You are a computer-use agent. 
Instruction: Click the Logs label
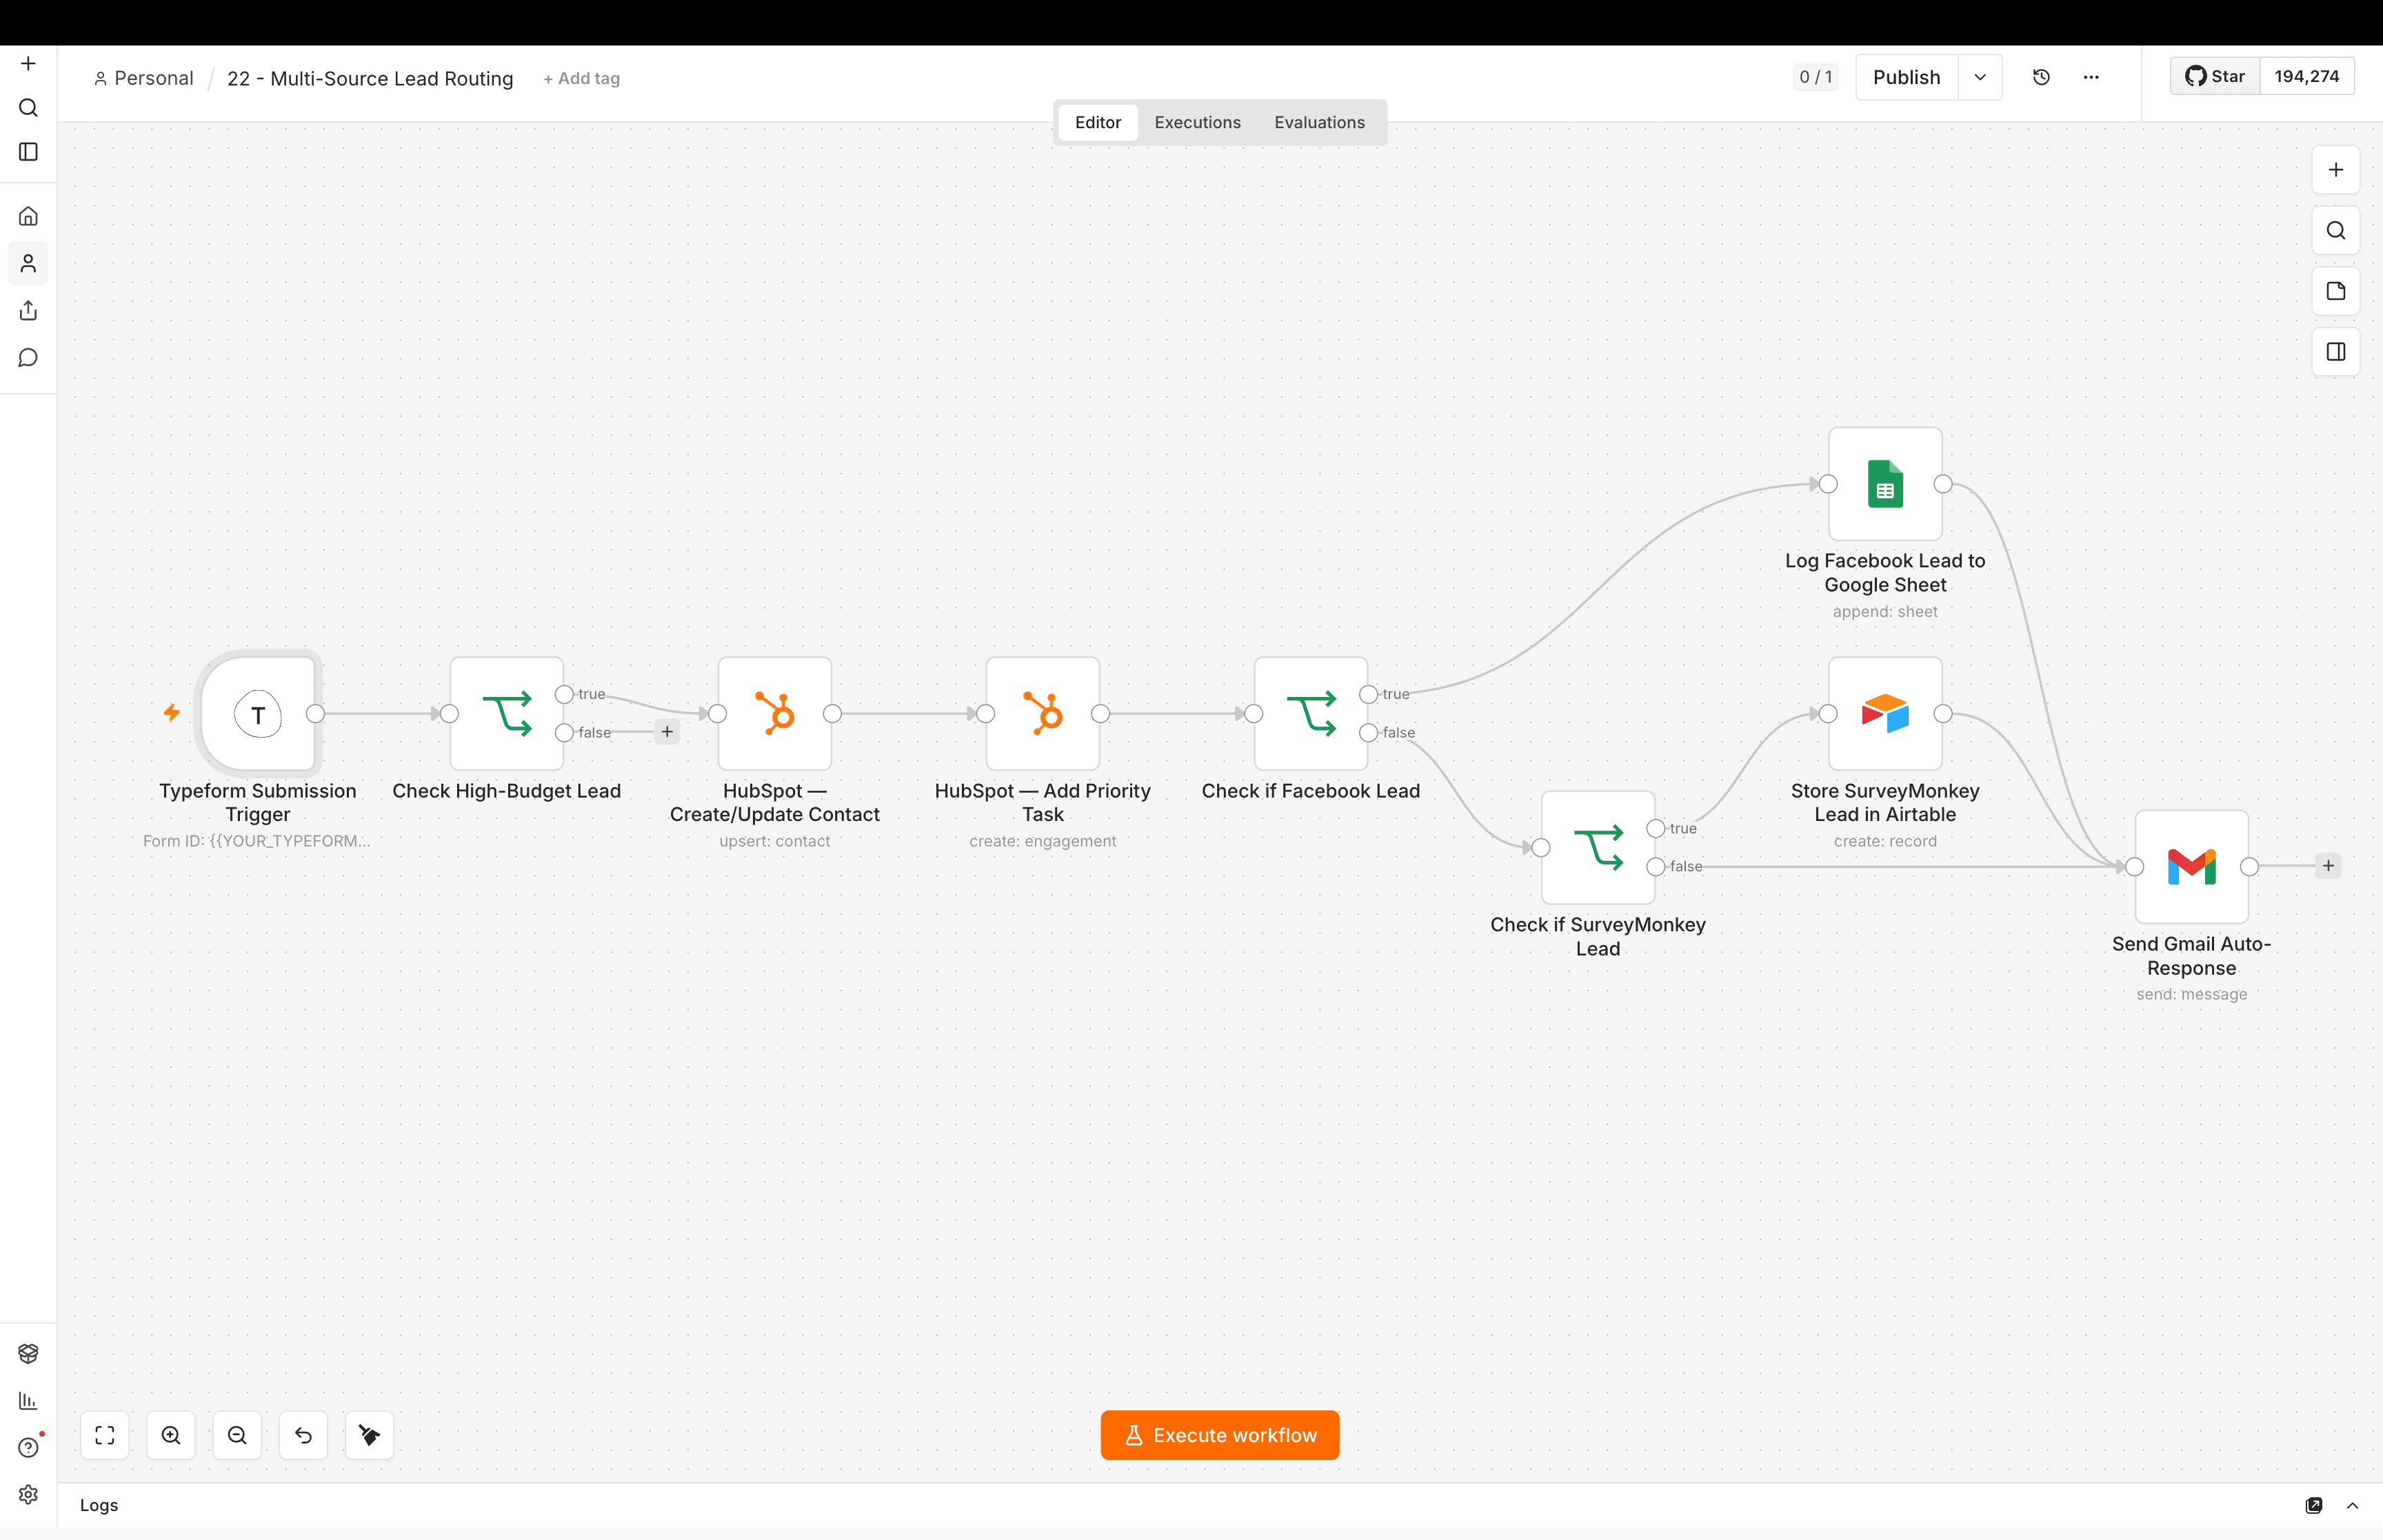pos(99,1505)
